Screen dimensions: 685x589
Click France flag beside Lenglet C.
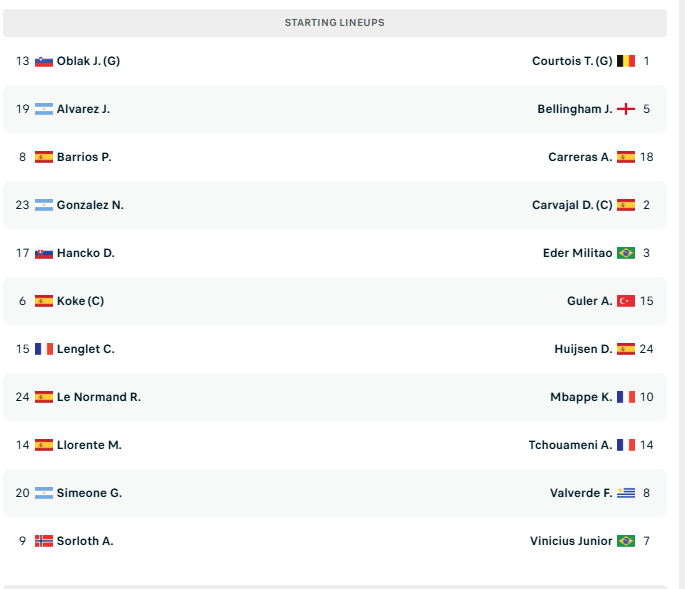tap(44, 349)
